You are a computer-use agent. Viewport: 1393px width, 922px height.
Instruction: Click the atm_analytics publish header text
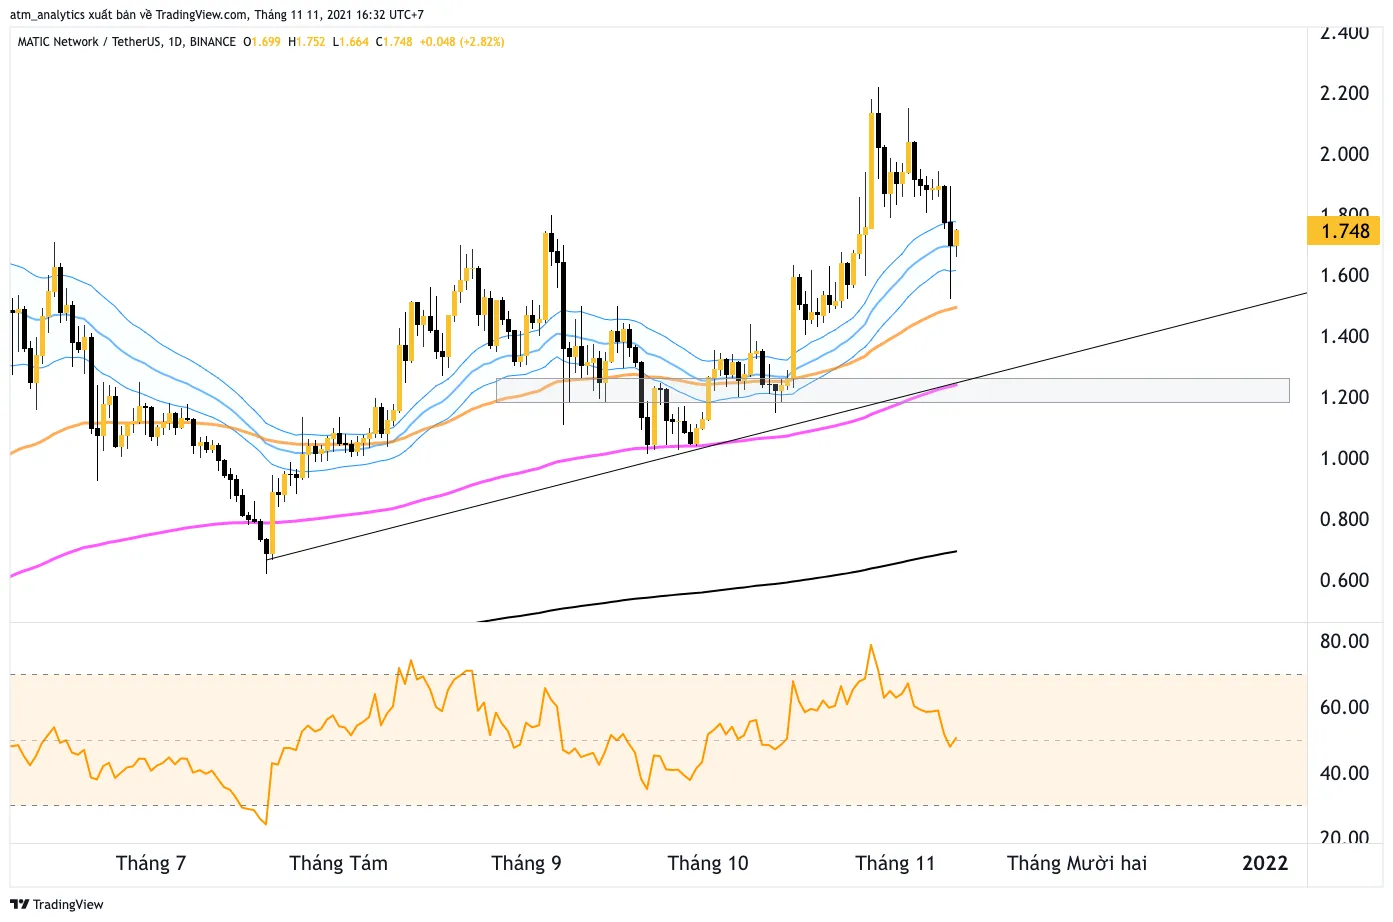click(x=217, y=15)
